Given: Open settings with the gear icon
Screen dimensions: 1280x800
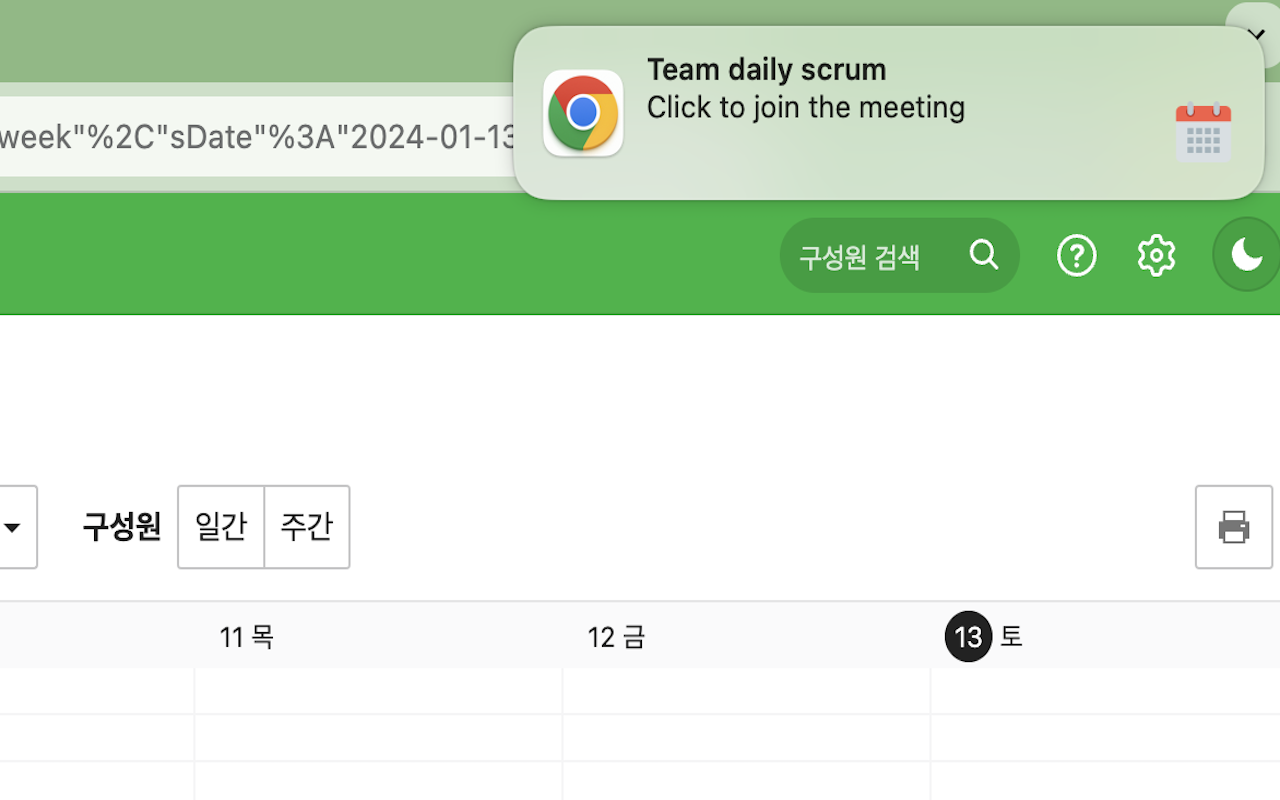Looking at the screenshot, I should click(1156, 255).
